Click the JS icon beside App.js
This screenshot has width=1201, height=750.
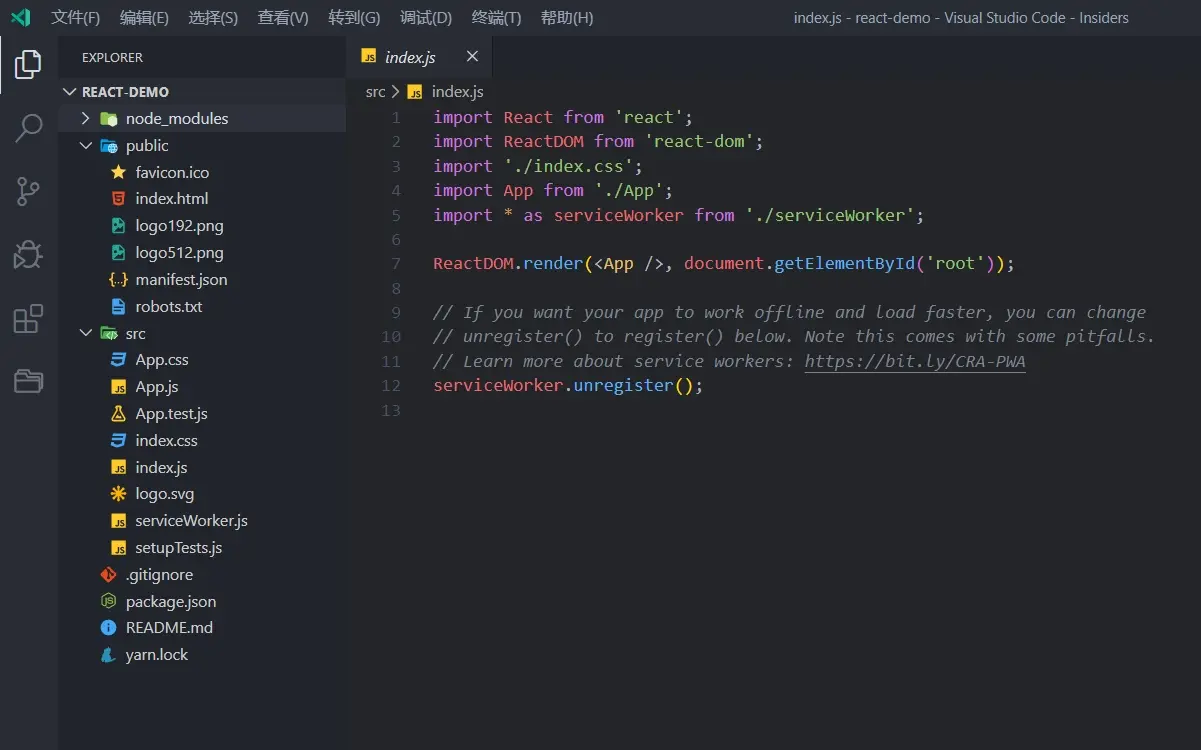coord(118,387)
